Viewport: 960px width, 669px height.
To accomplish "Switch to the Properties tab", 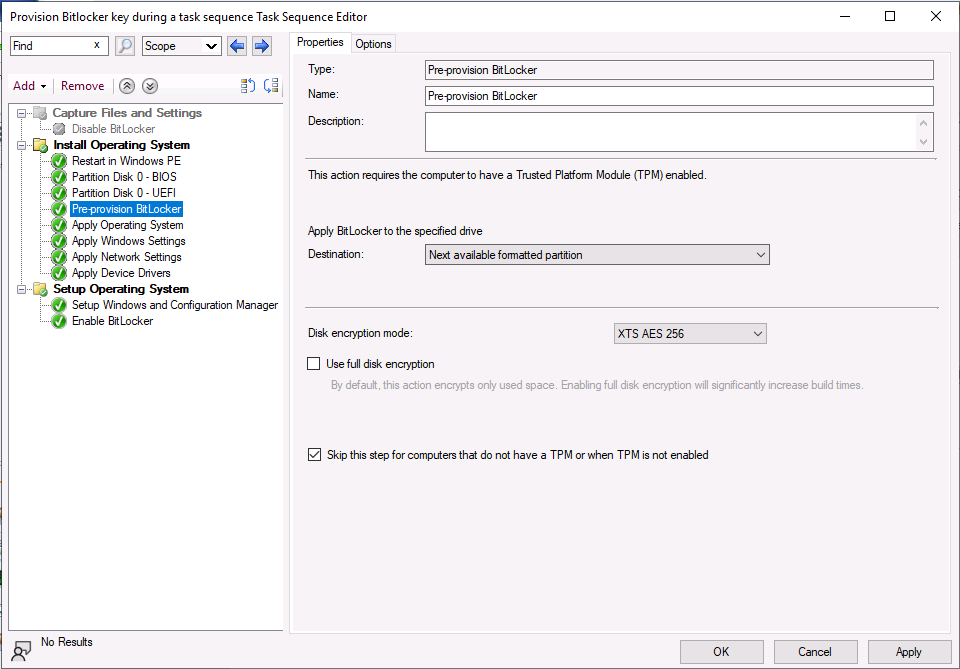I will tap(320, 42).
